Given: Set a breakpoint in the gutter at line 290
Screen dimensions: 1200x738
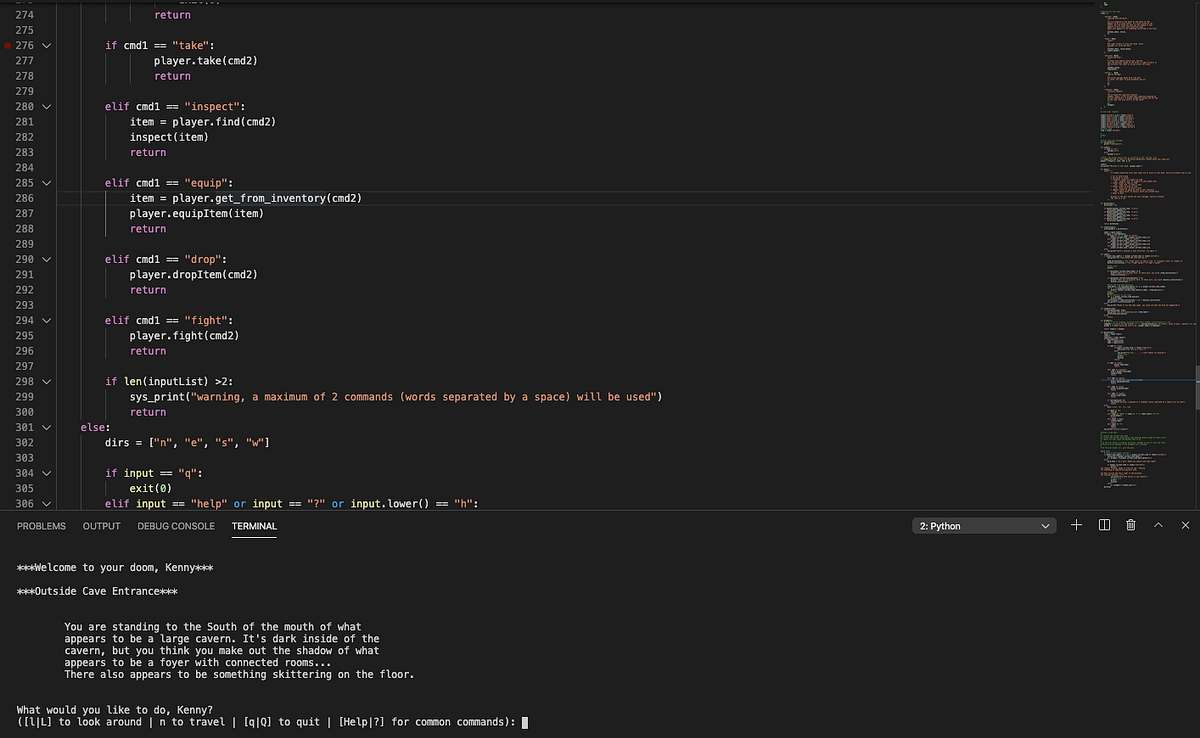Looking at the screenshot, I should [x=10, y=258].
